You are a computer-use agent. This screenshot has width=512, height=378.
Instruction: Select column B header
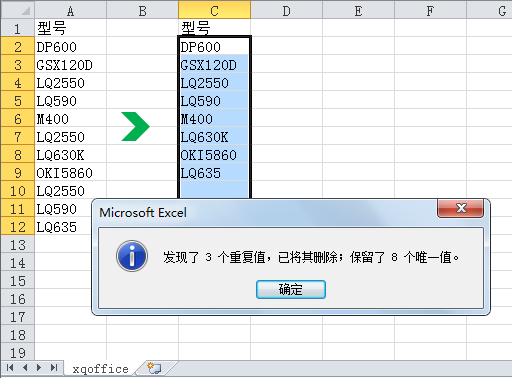(x=142, y=10)
